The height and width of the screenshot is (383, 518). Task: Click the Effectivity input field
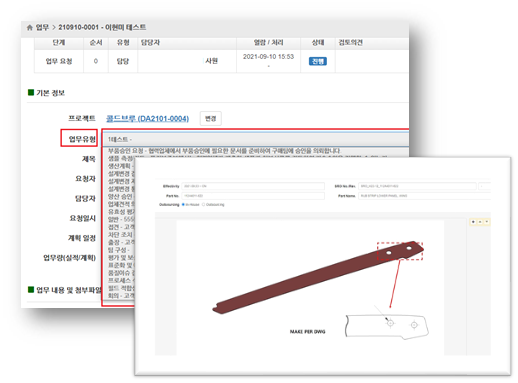coord(253,186)
